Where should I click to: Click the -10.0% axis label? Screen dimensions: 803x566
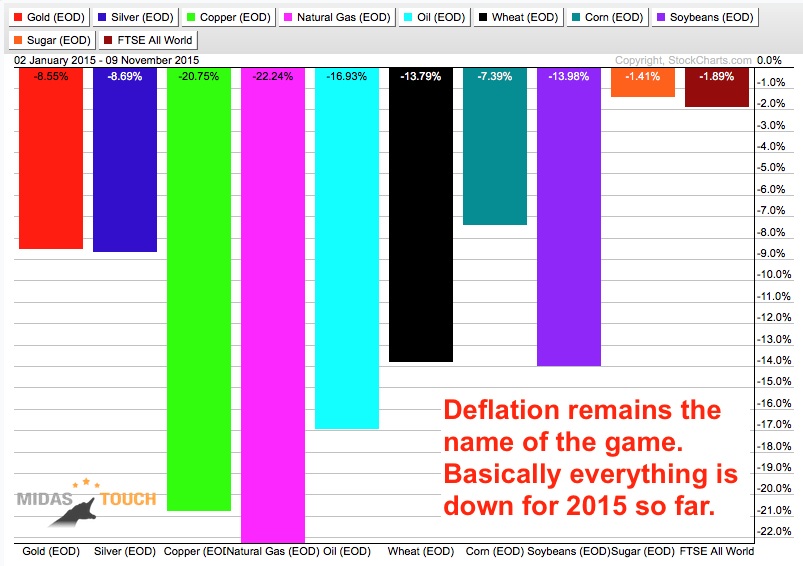[774, 275]
